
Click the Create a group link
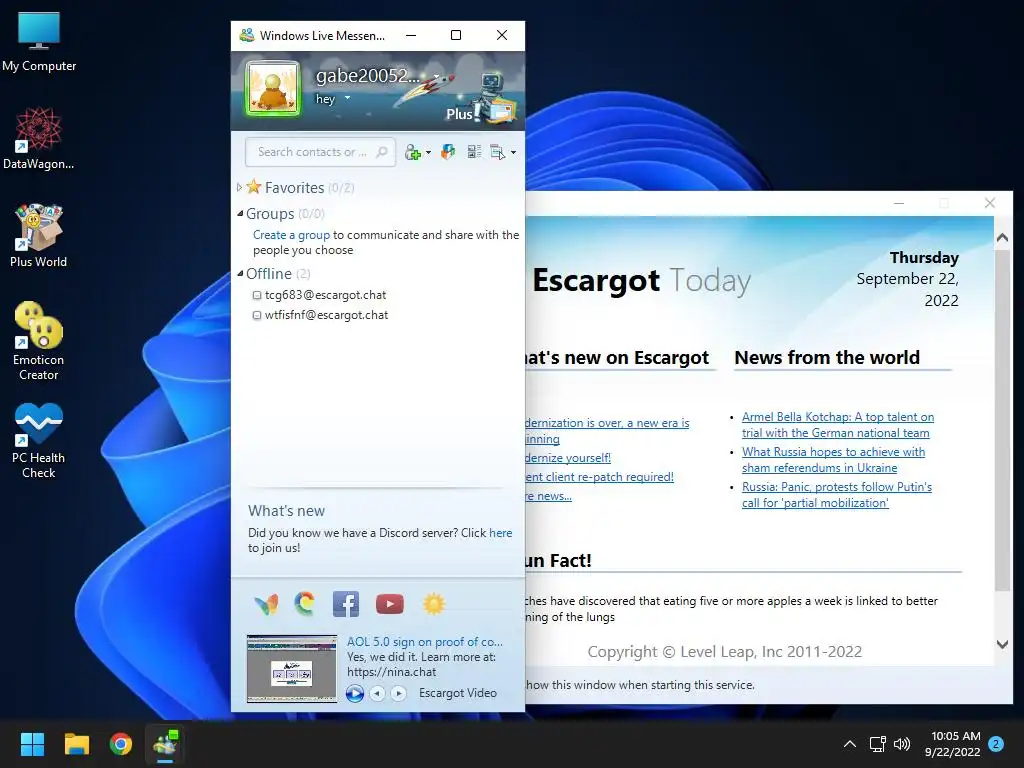pos(291,235)
